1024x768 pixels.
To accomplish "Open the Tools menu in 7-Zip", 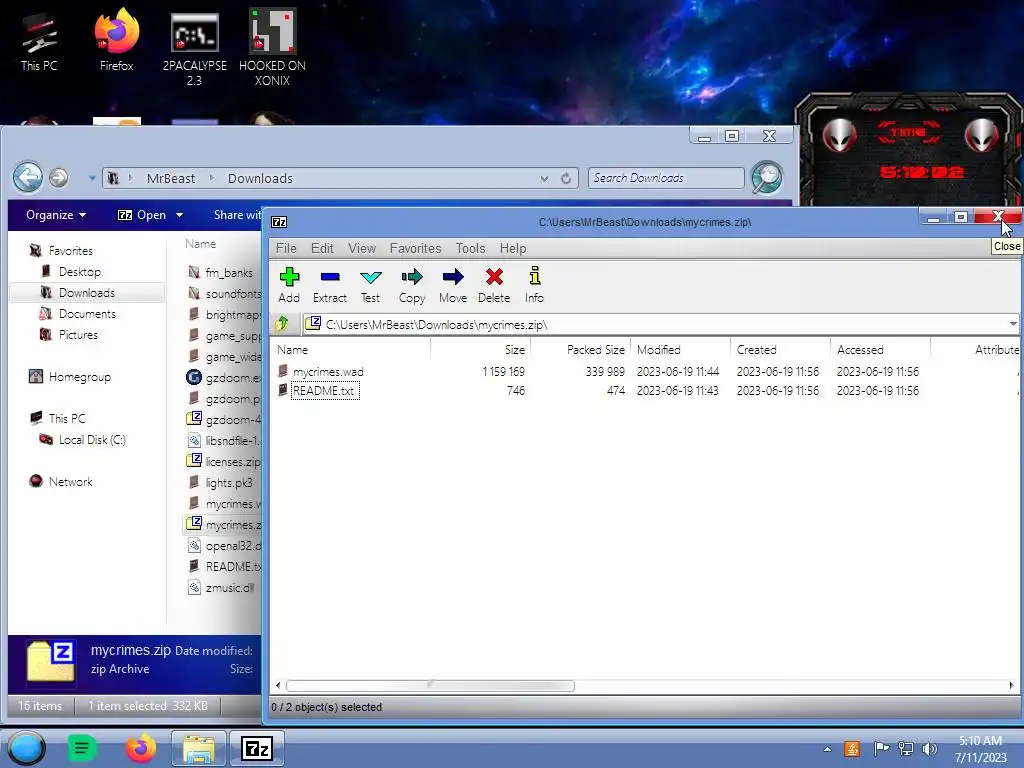I will pyautogui.click(x=470, y=248).
